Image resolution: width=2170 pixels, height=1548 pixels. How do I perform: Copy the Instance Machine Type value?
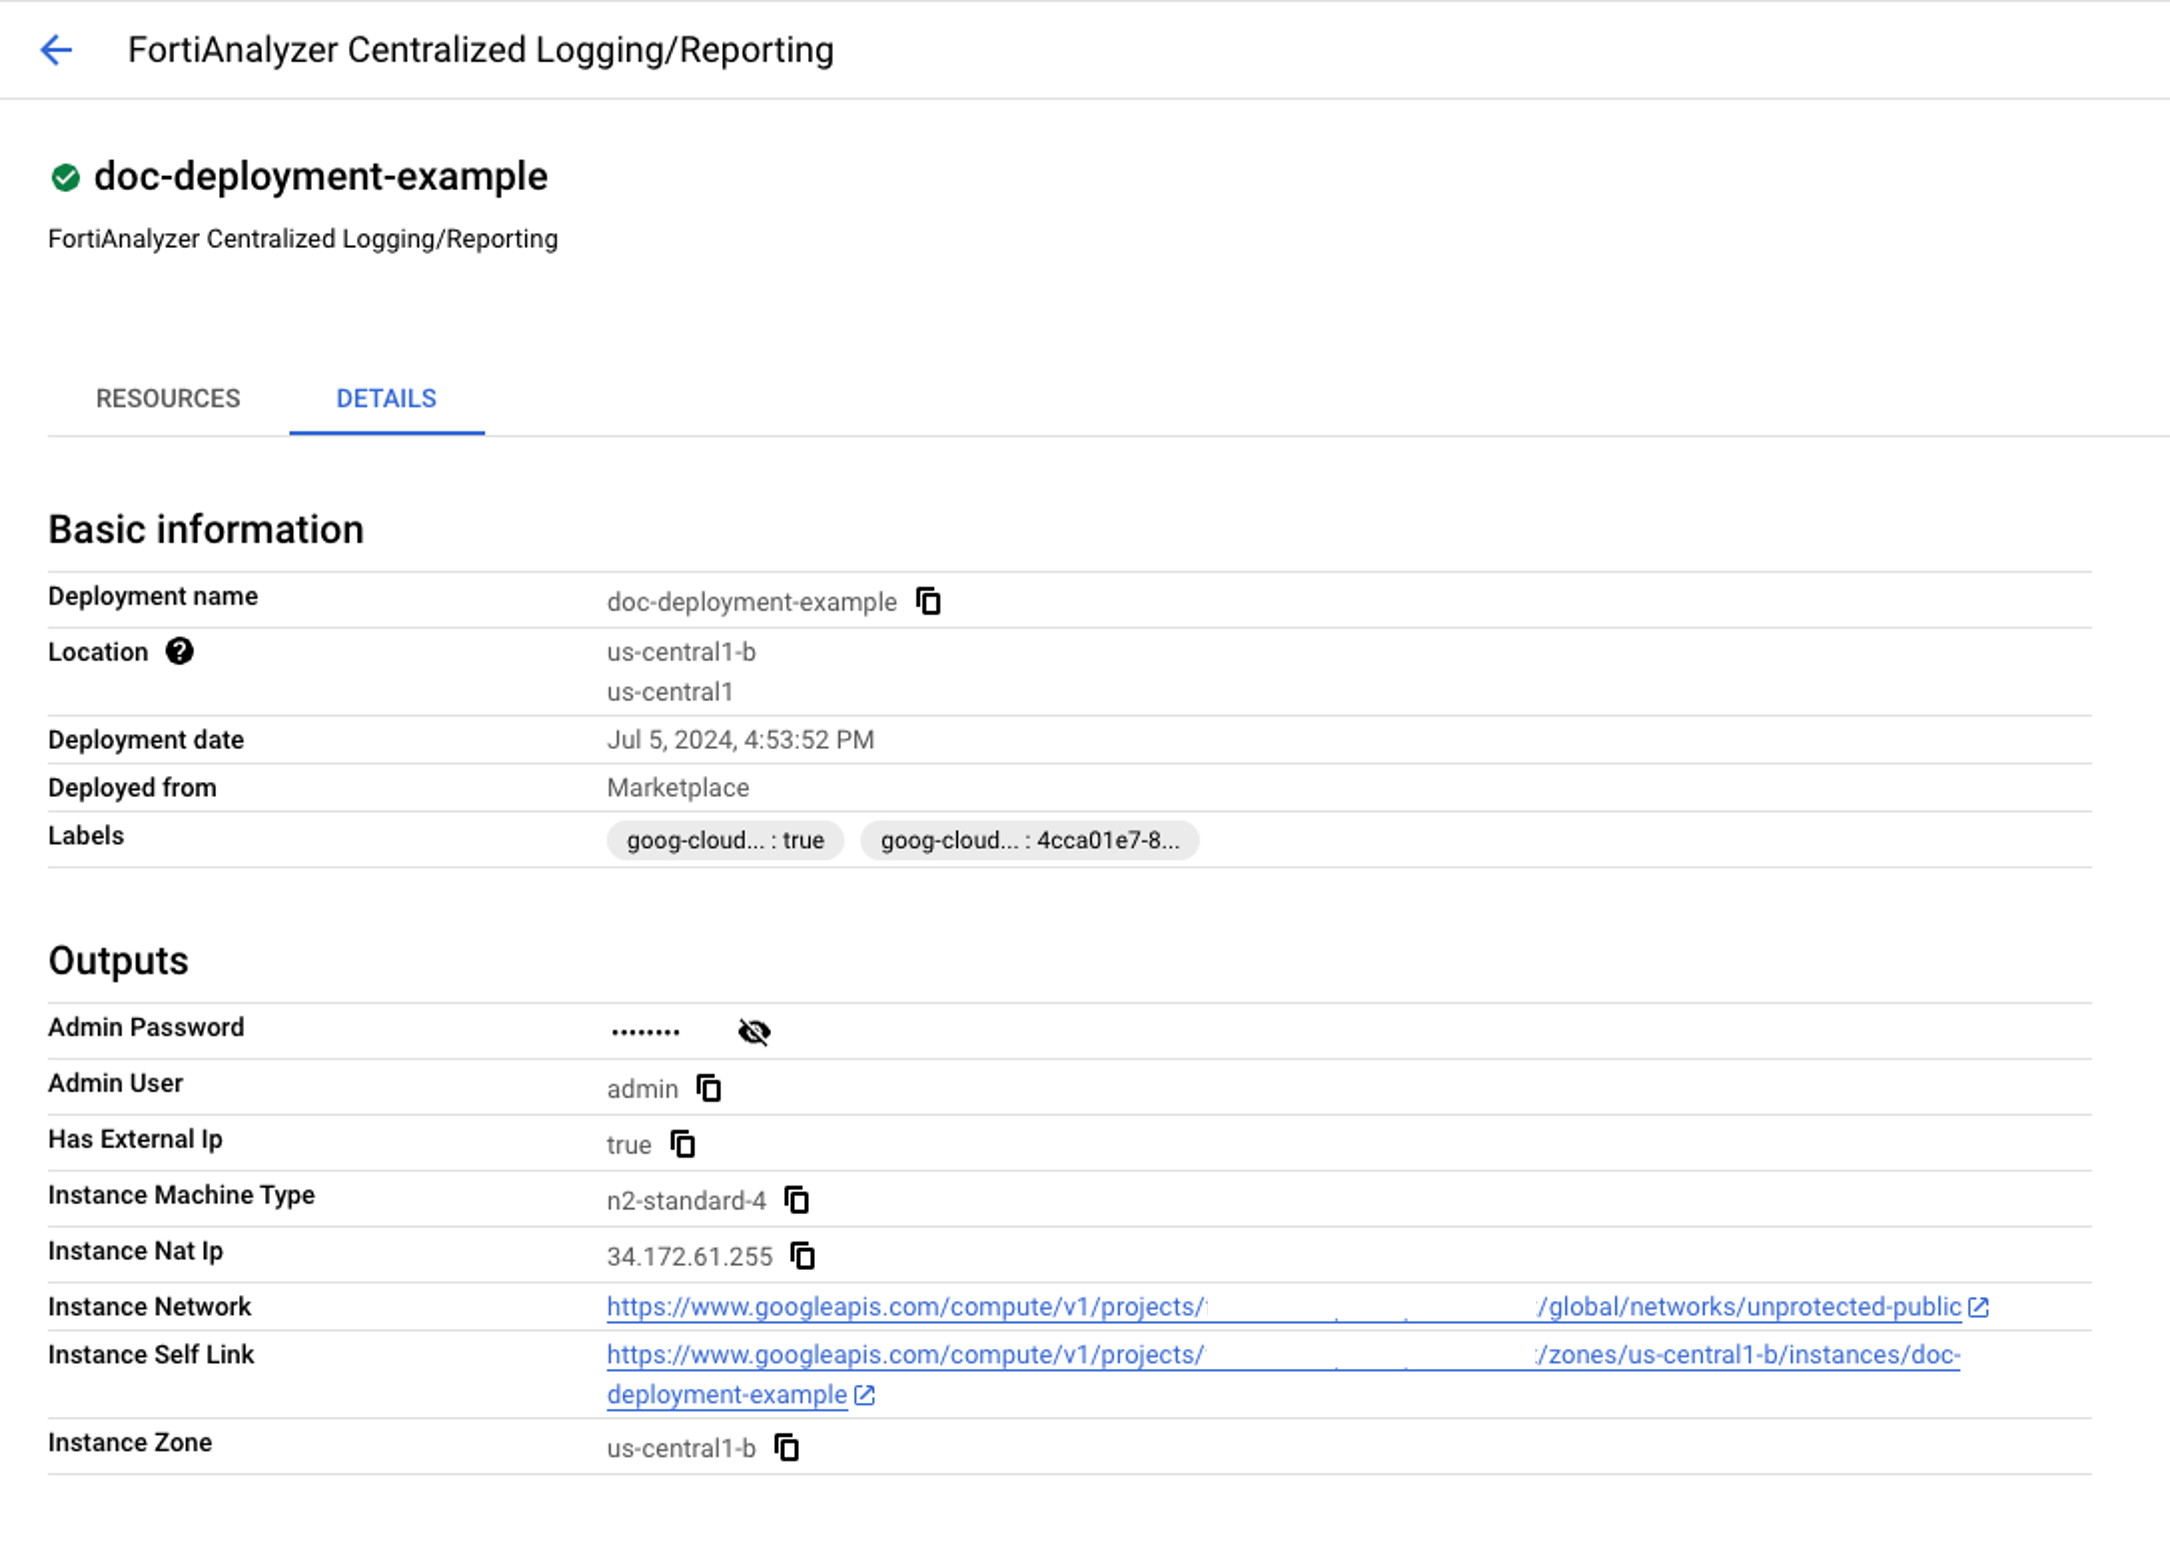[797, 1200]
